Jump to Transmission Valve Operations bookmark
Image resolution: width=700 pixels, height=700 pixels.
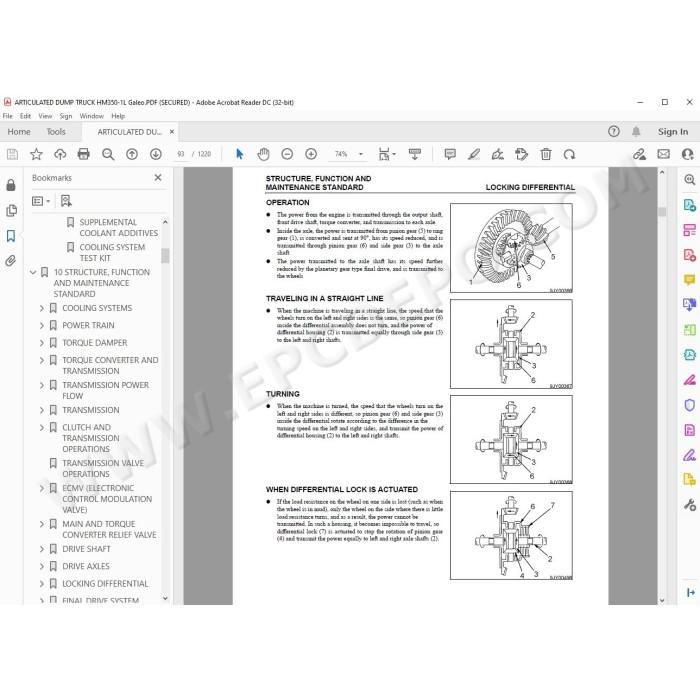(x=103, y=468)
